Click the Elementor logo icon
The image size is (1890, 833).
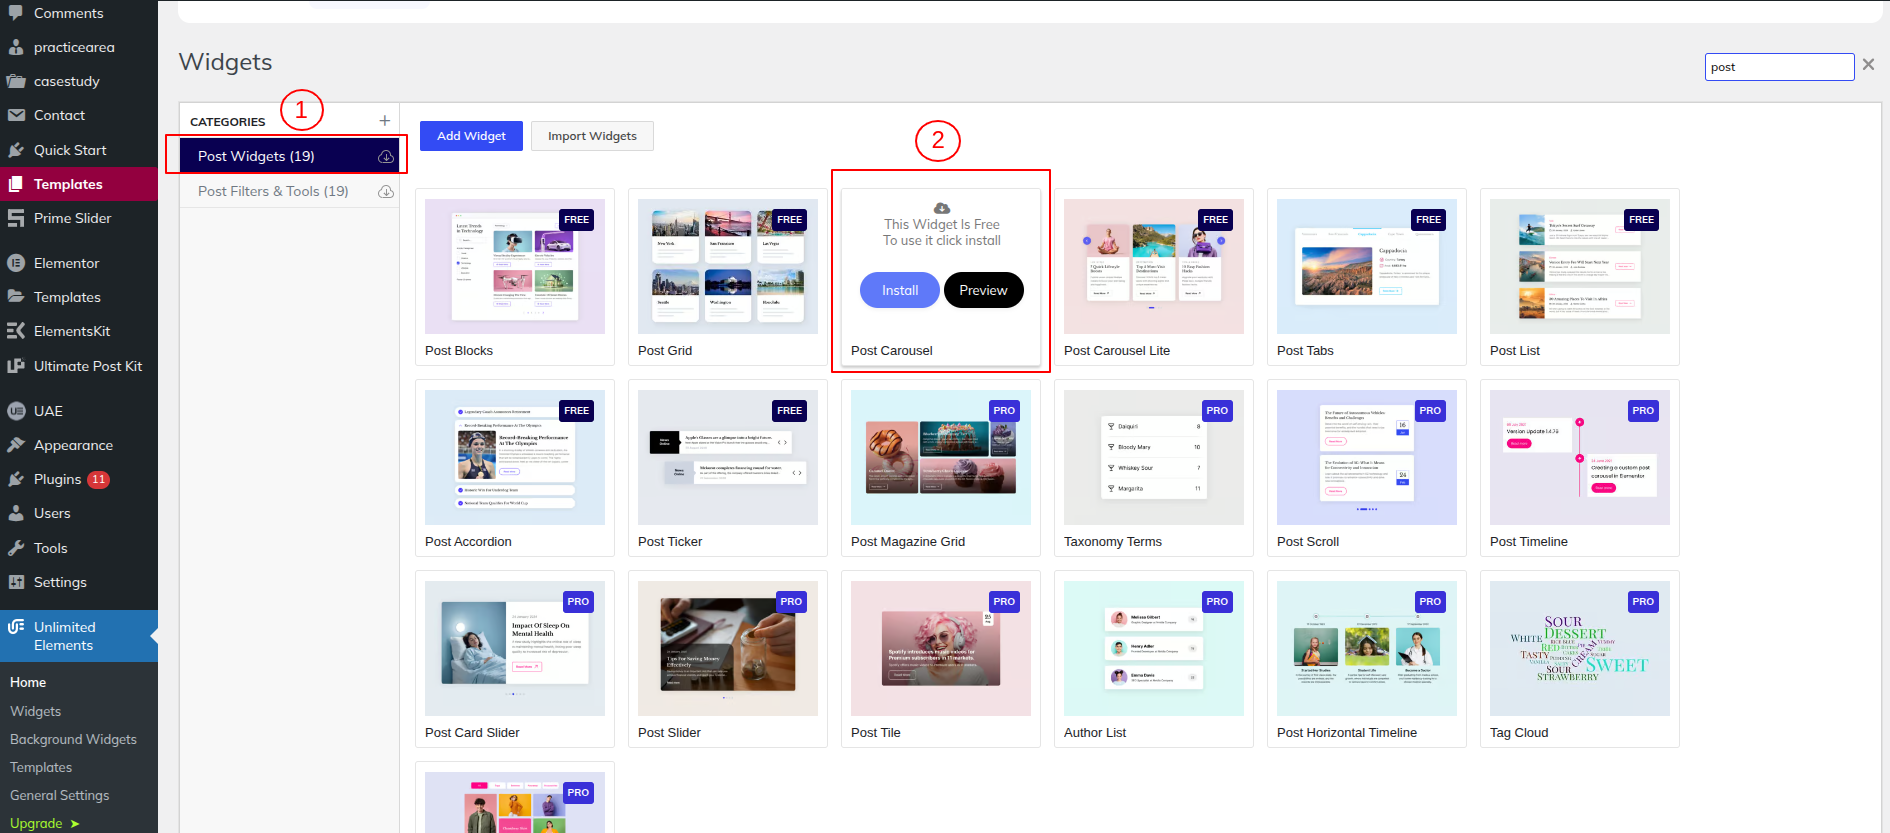(16, 263)
